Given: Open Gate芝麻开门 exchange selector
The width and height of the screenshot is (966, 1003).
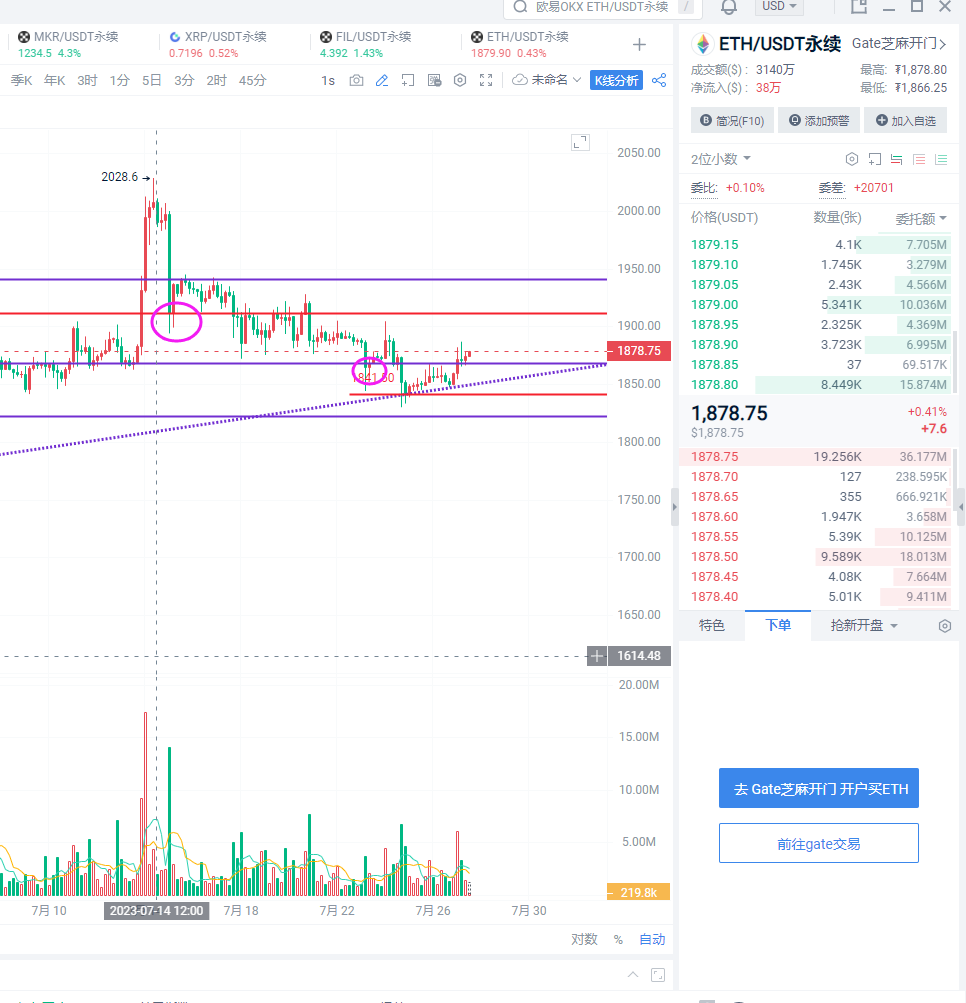Looking at the screenshot, I should click(x=899, y=43).
